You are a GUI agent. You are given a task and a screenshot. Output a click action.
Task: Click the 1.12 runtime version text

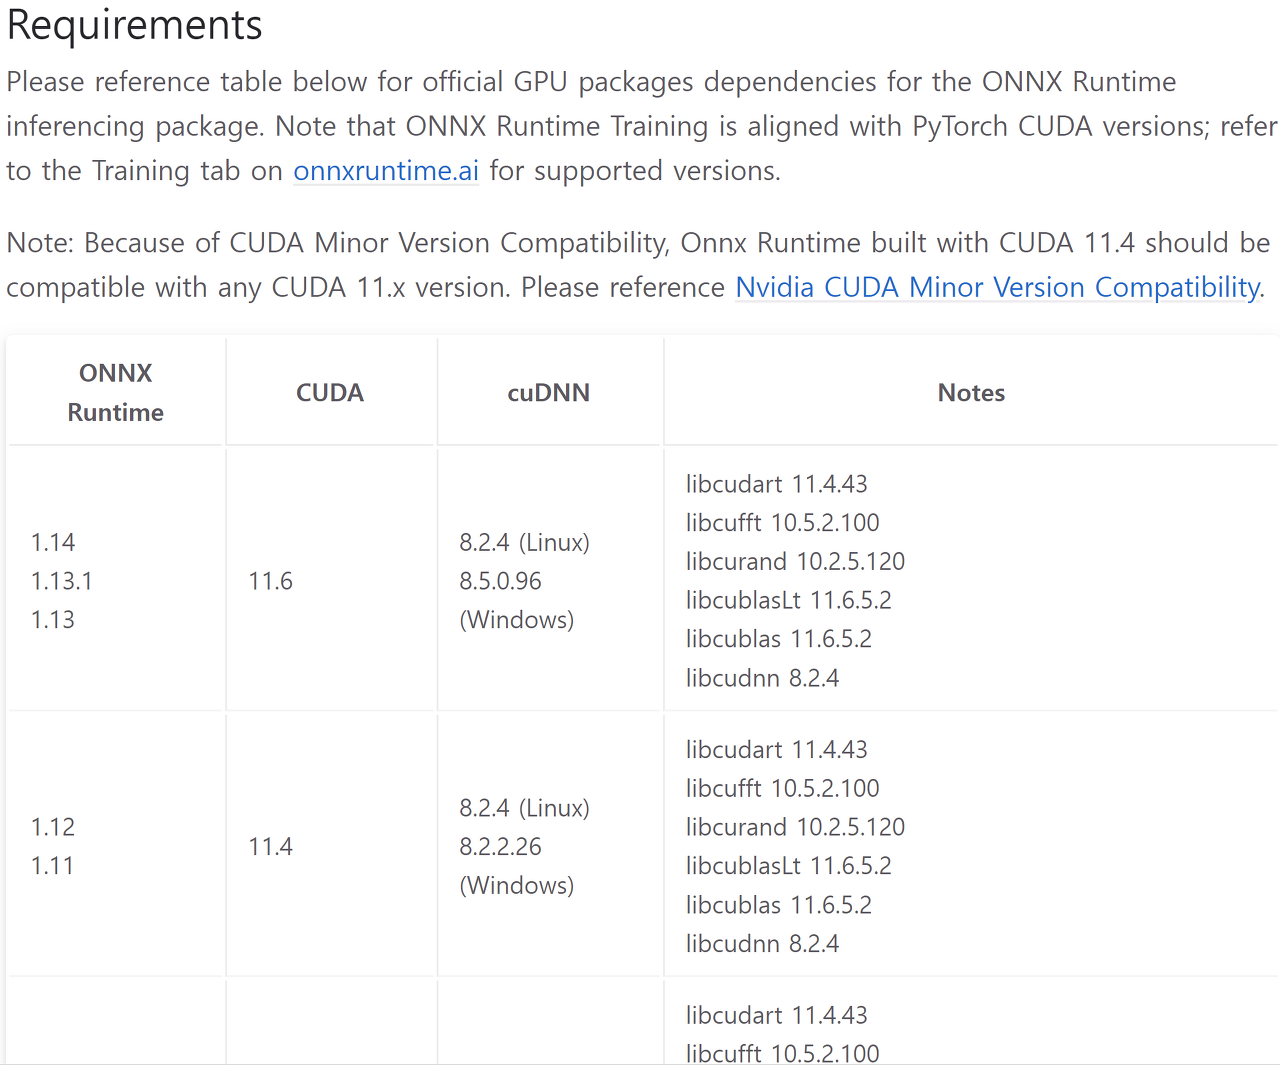[x=53, y=827]
